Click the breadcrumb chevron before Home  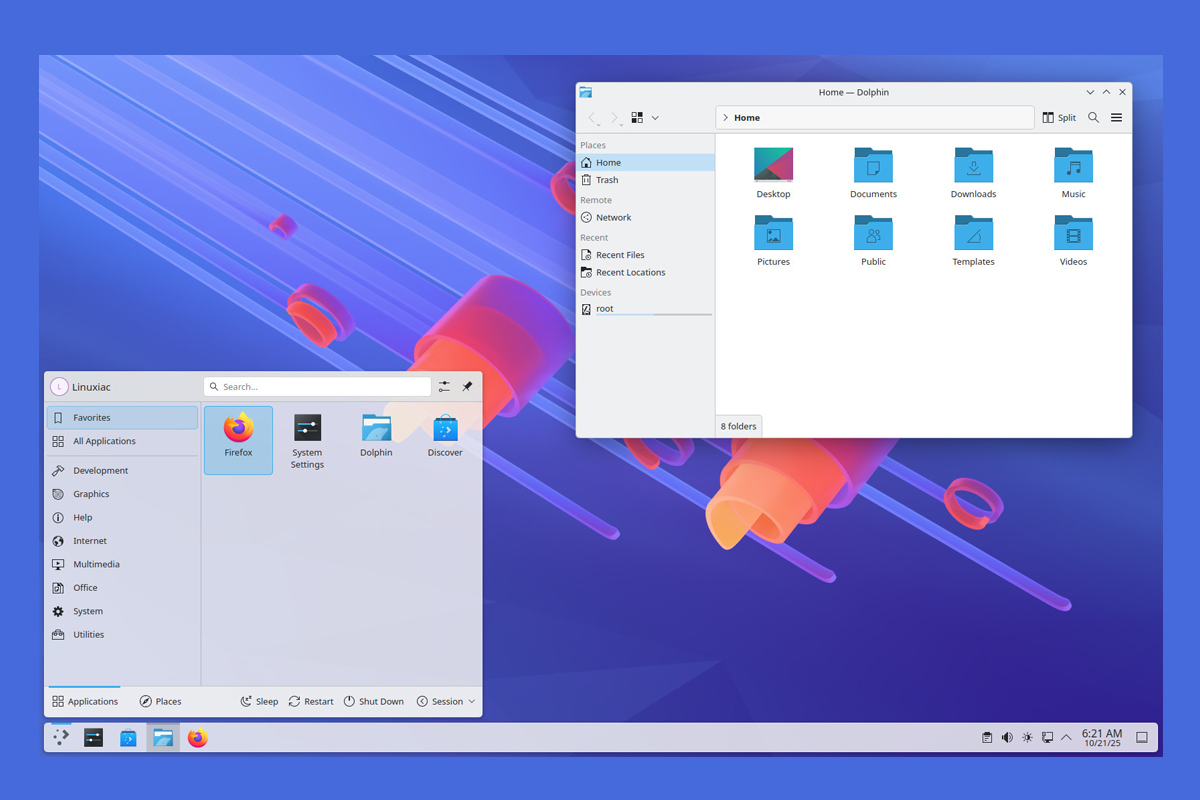pos(725,118)
